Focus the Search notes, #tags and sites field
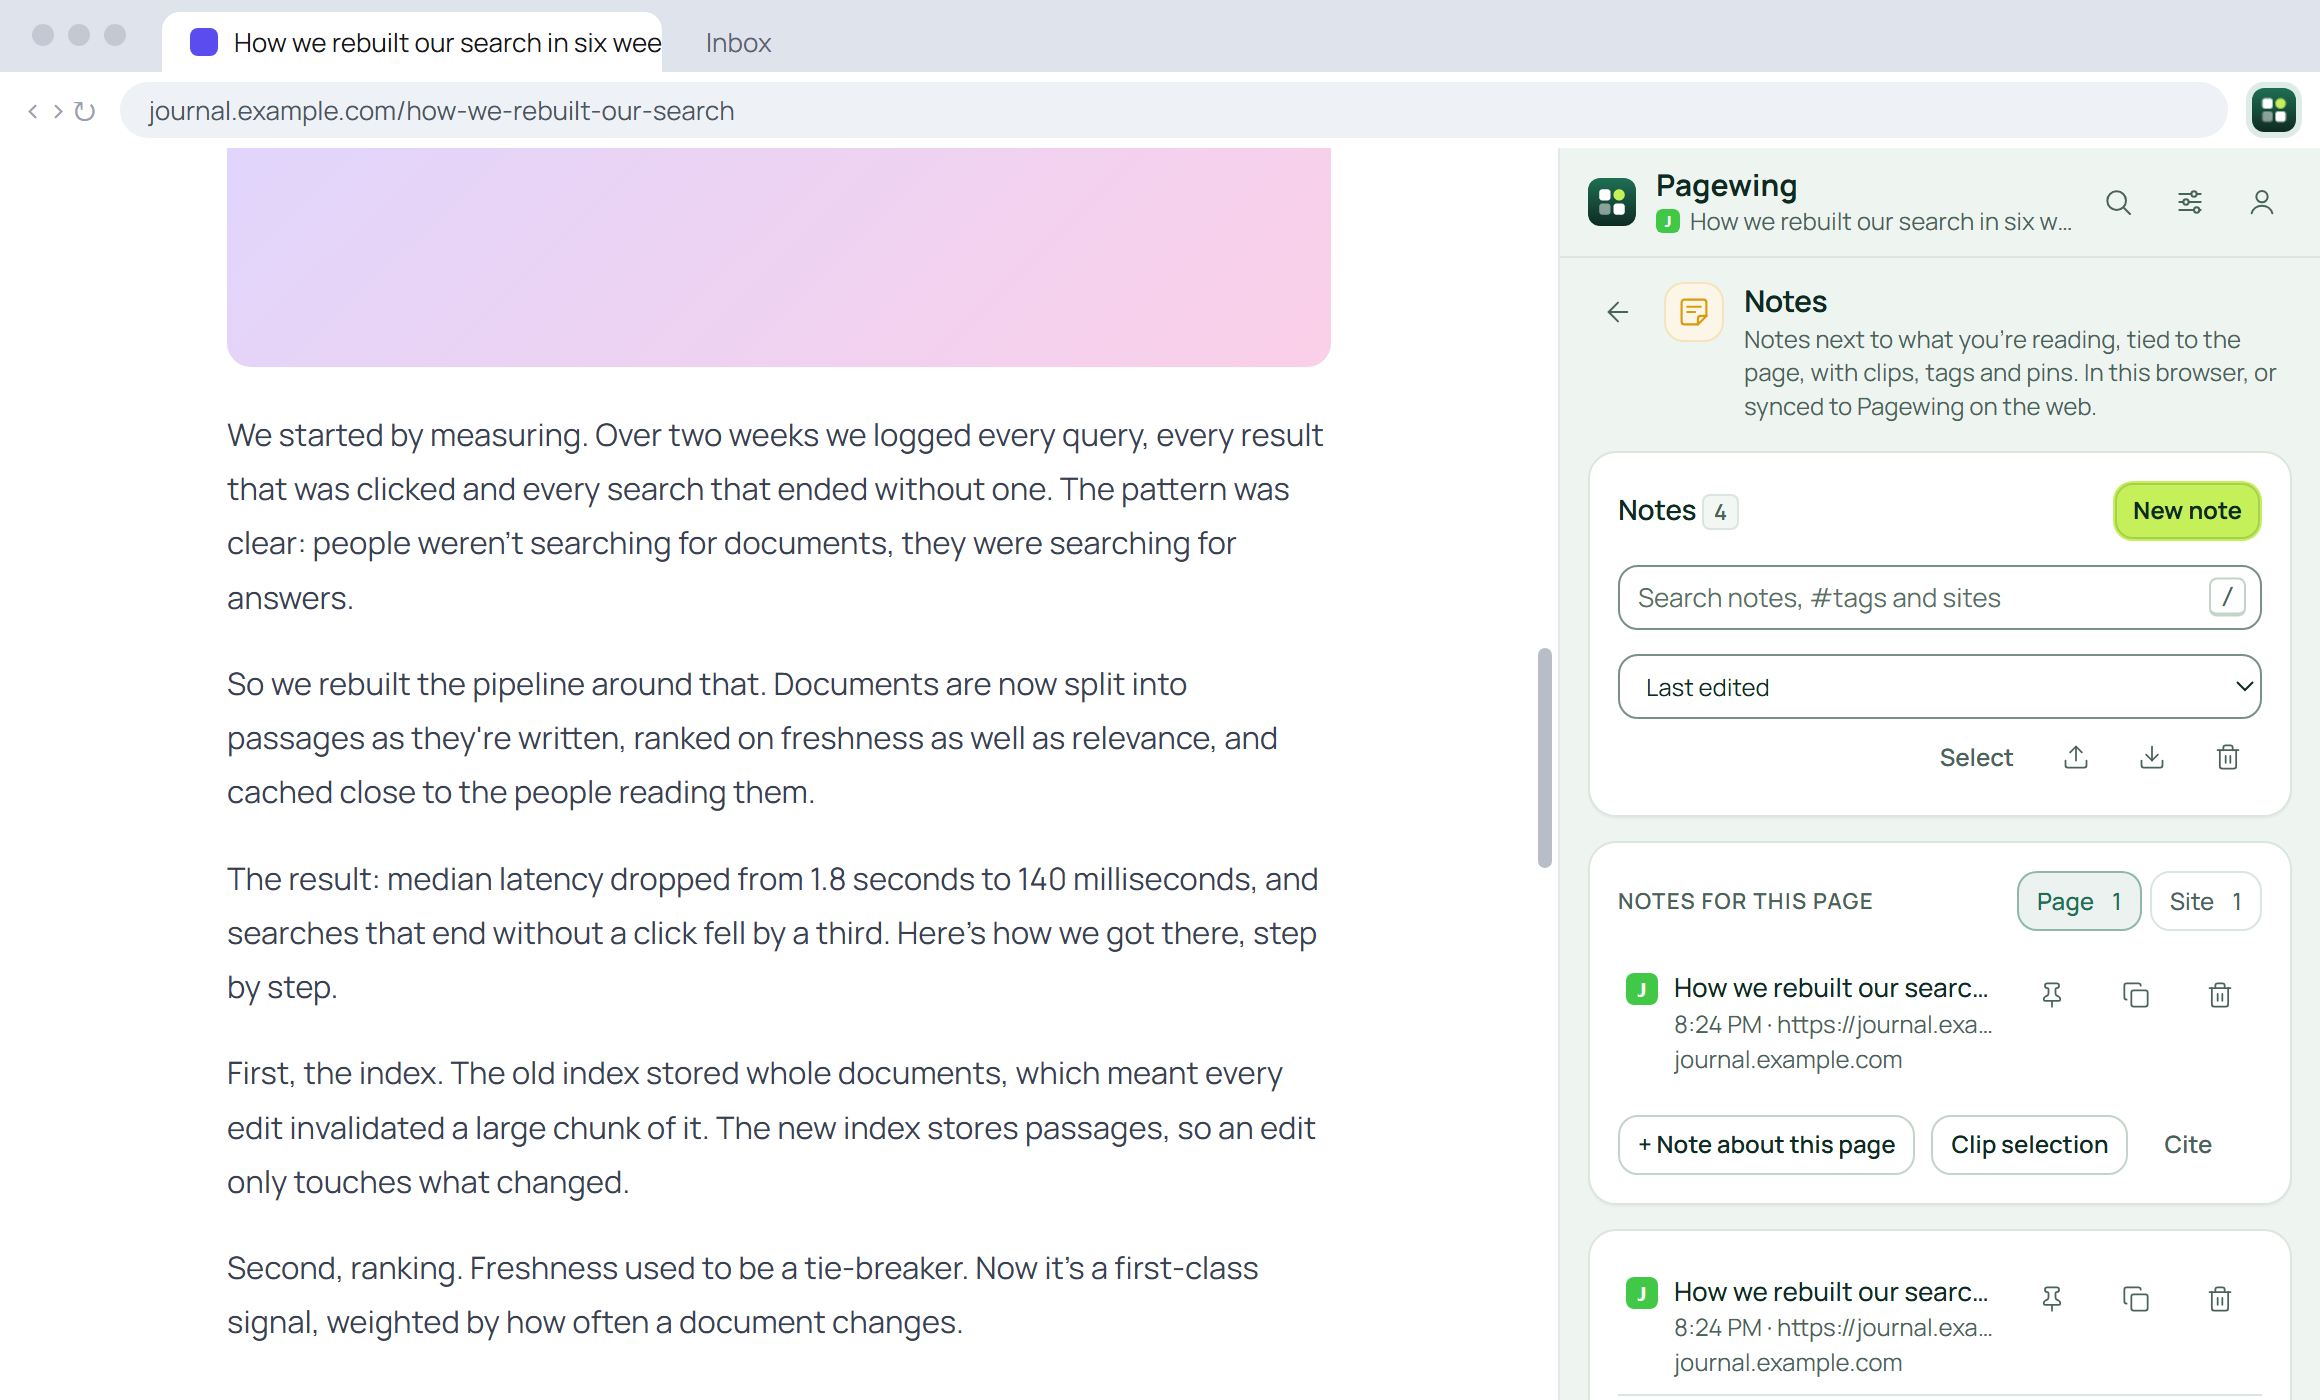 coord(1940,598)
